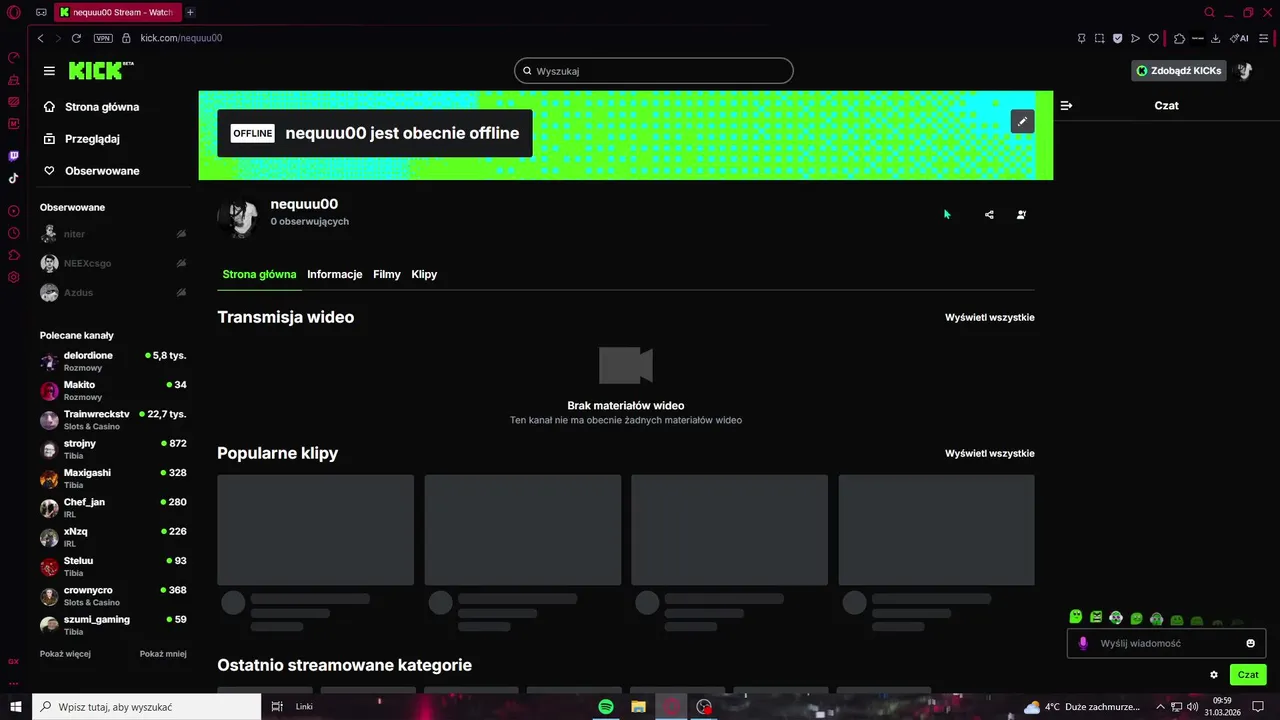Show more recommended channels
This screenshot has width=1280, height=720.
[65, 654]
